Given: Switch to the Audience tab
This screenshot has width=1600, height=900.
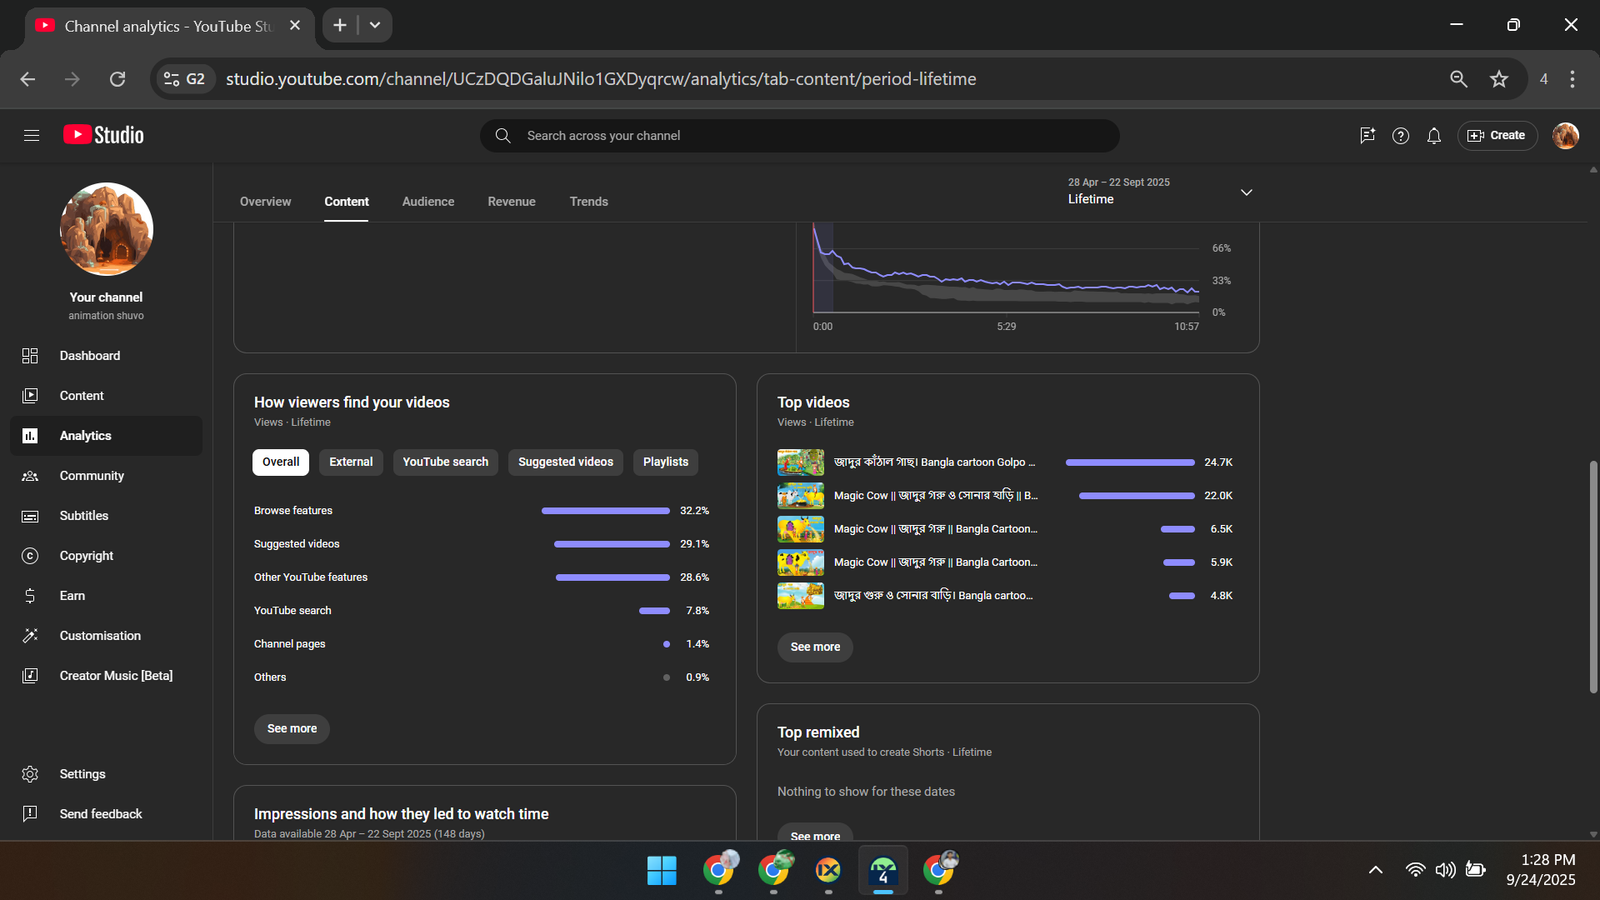Looking at the screenshot, I should click(x=428, y=202).
